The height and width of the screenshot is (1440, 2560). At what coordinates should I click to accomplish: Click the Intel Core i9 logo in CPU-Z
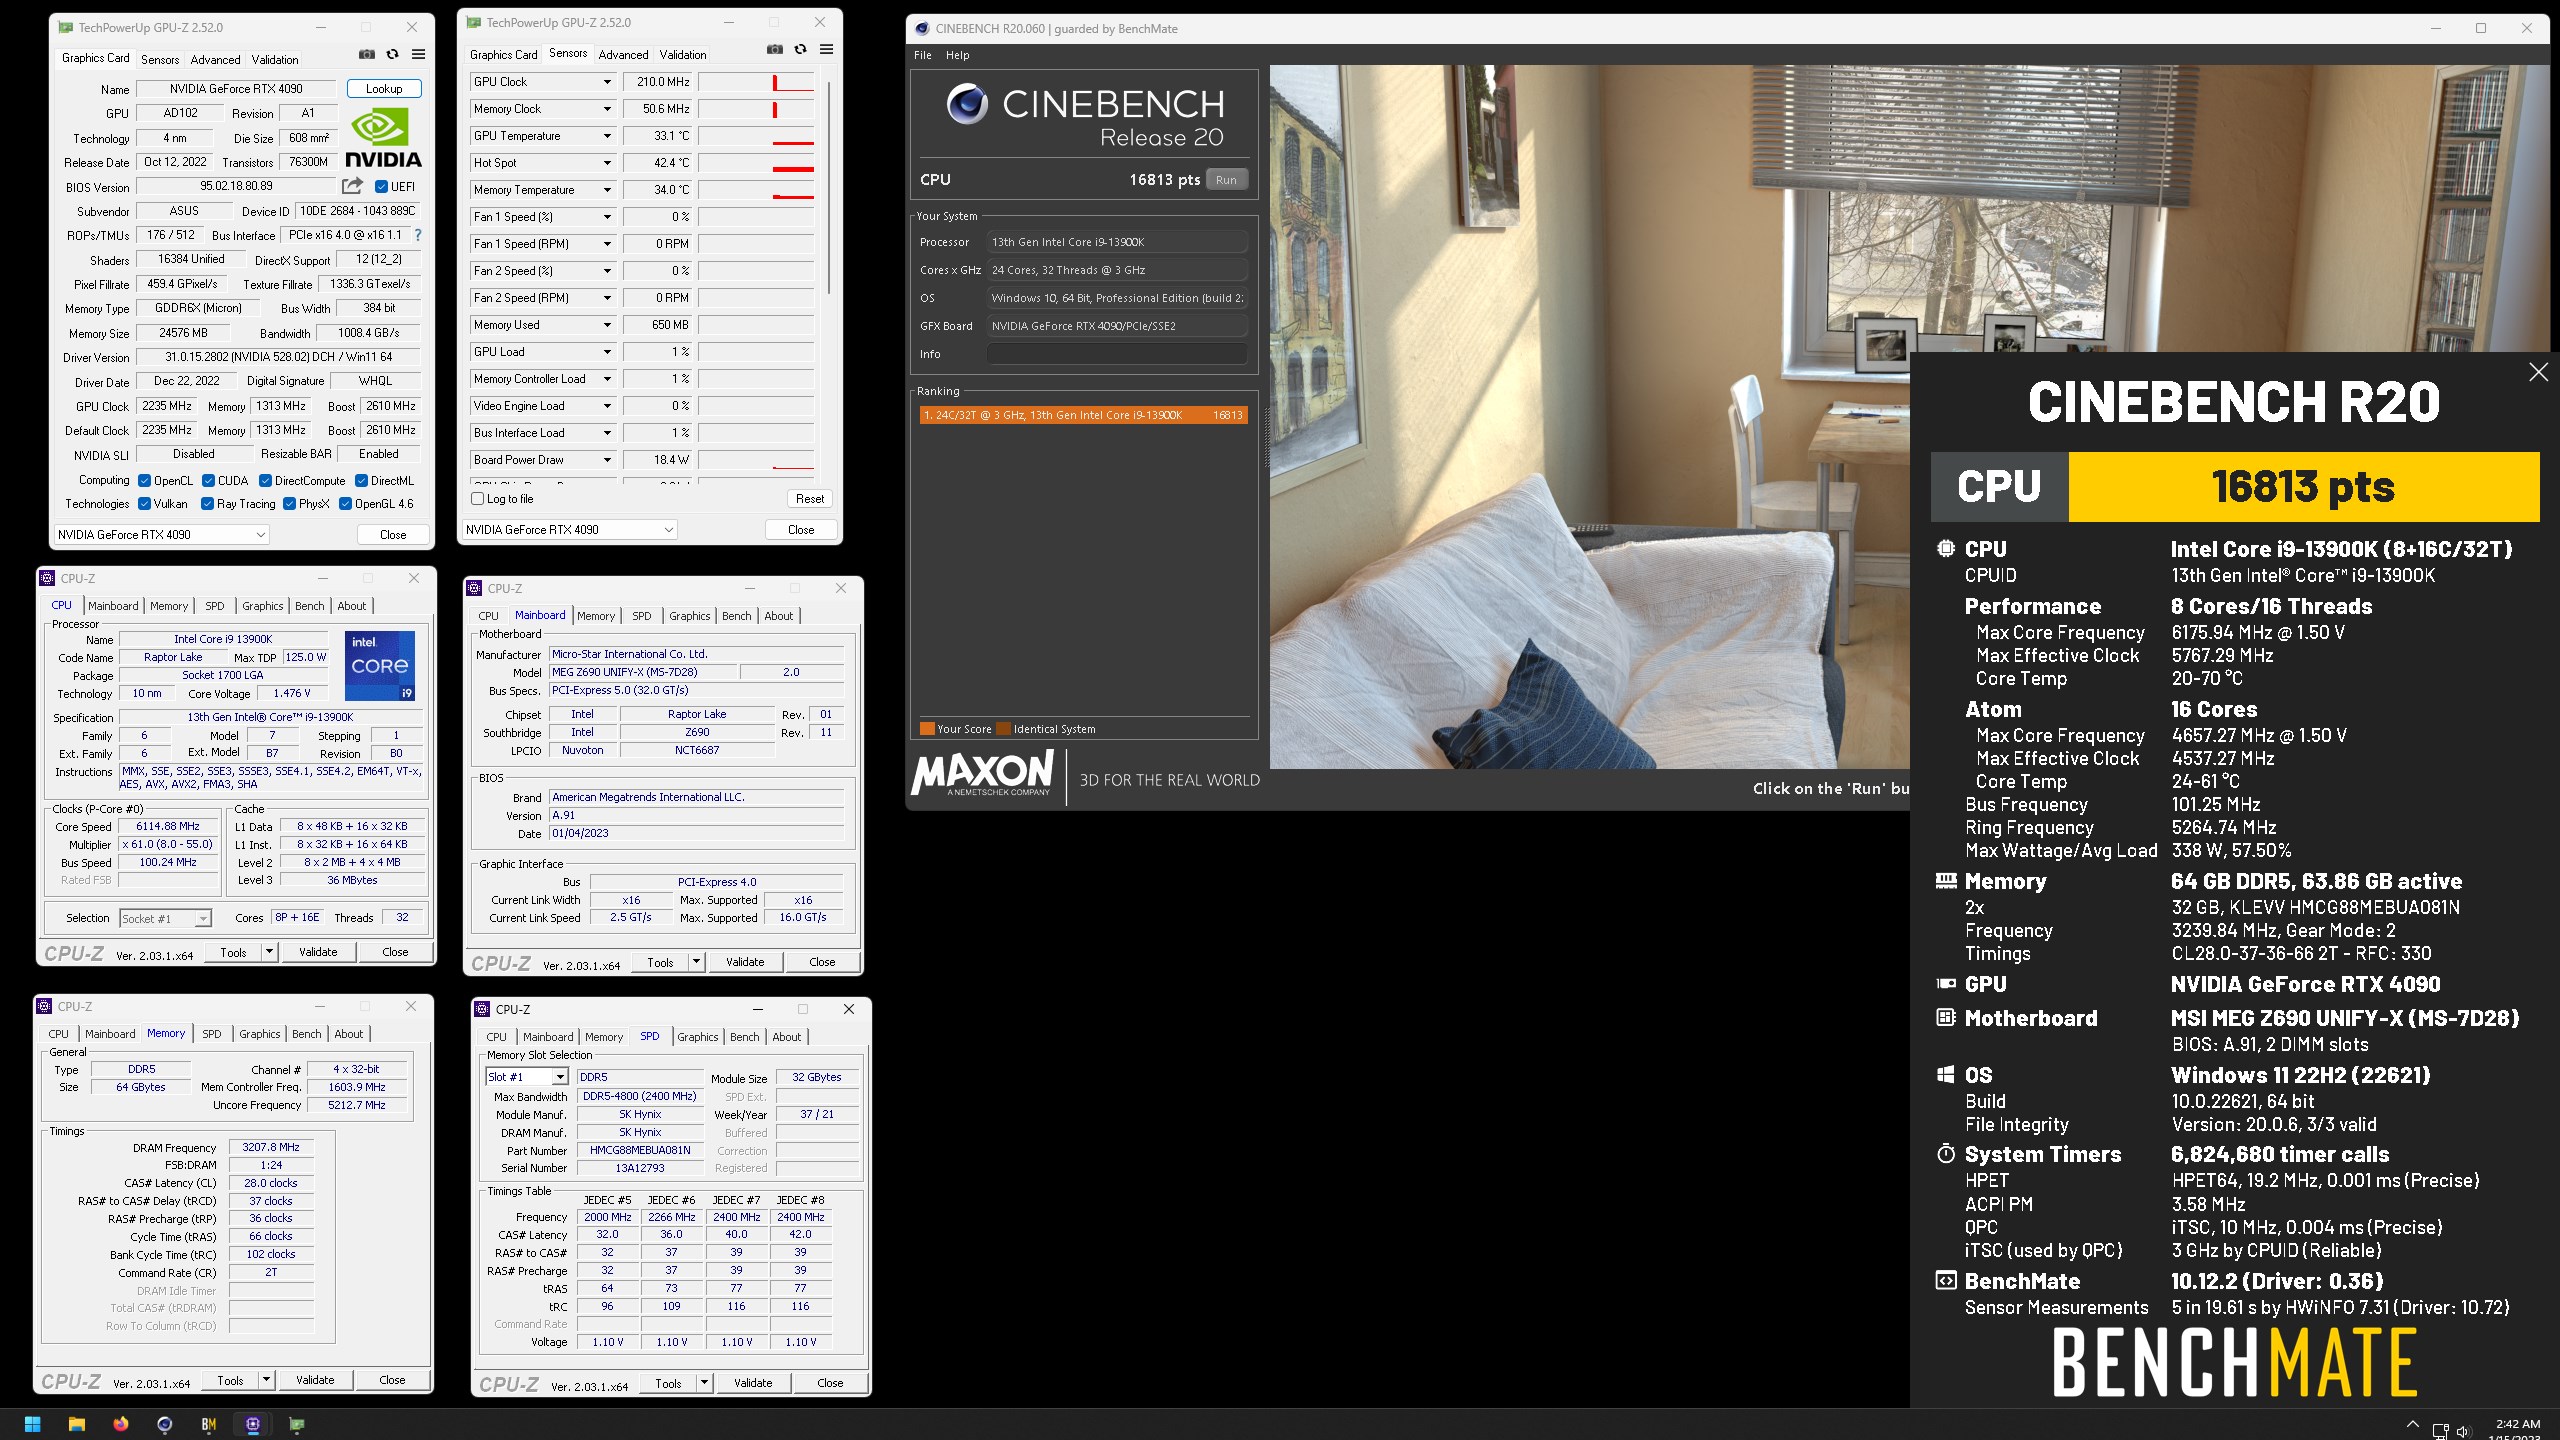point(380,666)
